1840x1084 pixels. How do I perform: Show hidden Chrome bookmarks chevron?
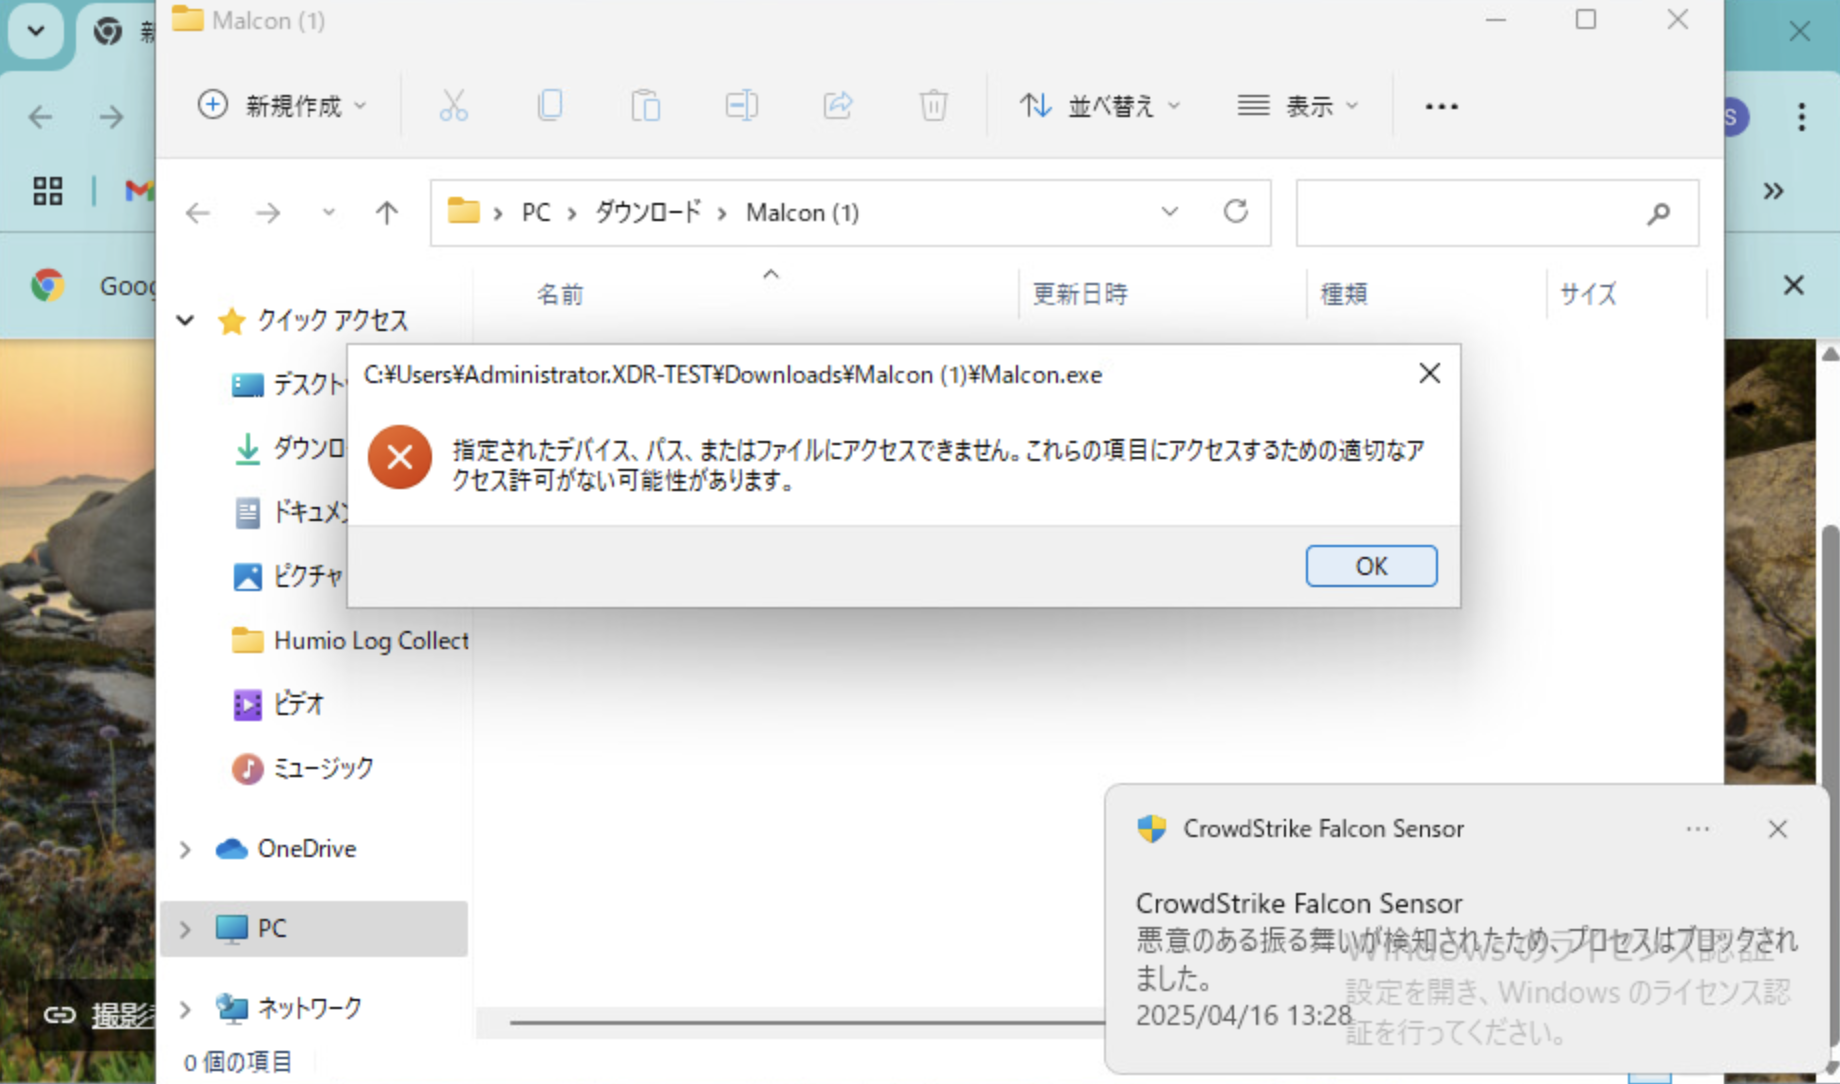click(x=1773, y=190)
